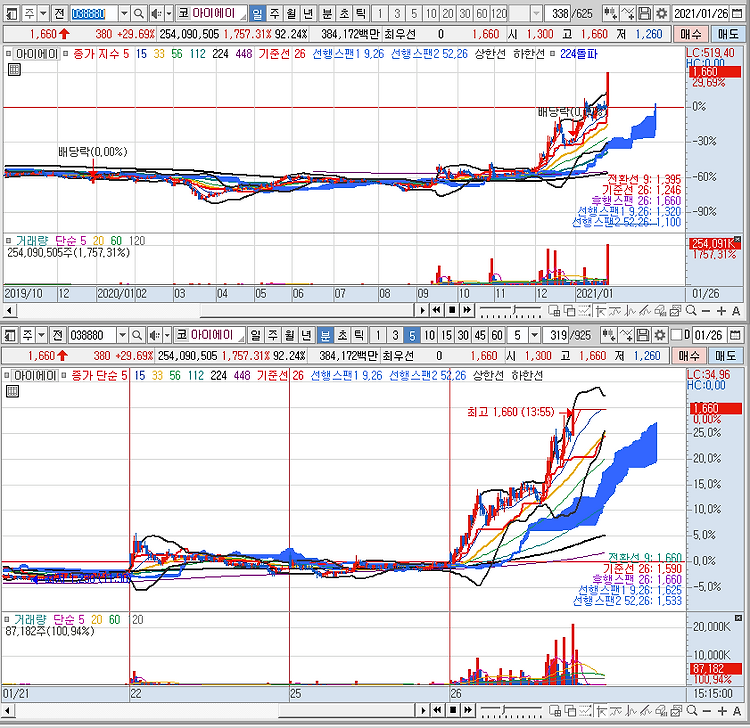Open the interval dropdown showing 5 in lower chart
This screenshot has width=750, height=728.
(x=535, y=335)
